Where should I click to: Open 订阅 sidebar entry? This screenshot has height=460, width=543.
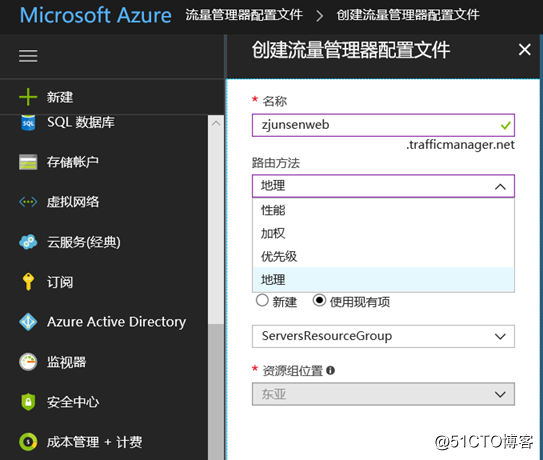(x=60, y=282)
